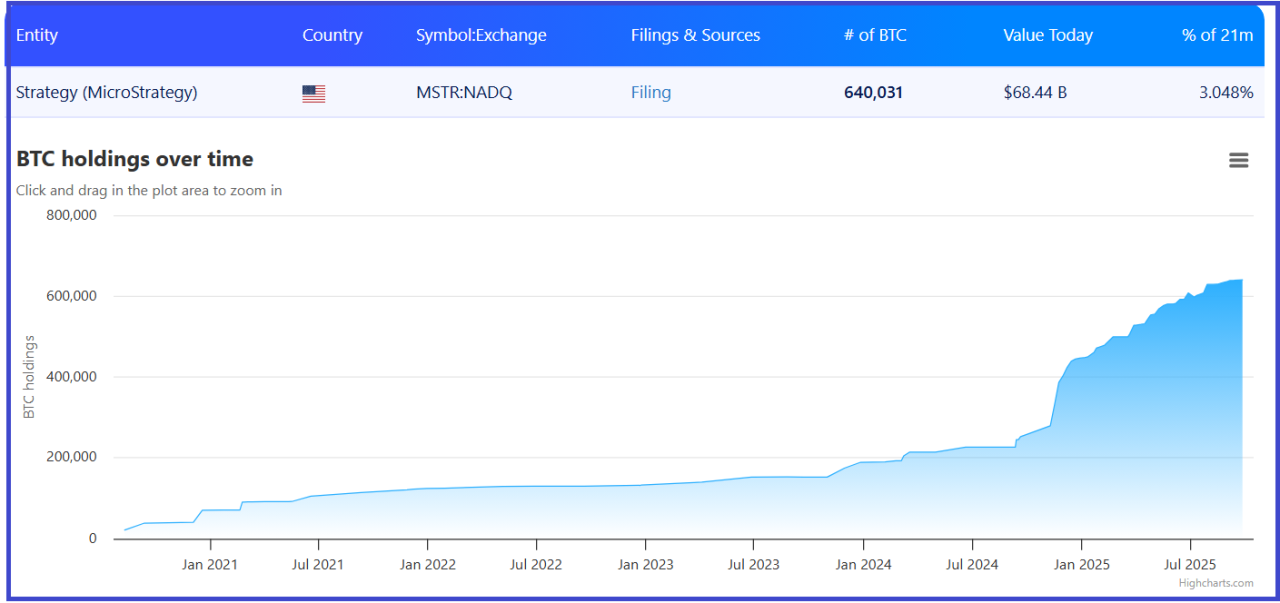
Task: Open the chart hamburger context menu
Action: pos(1238,160)
